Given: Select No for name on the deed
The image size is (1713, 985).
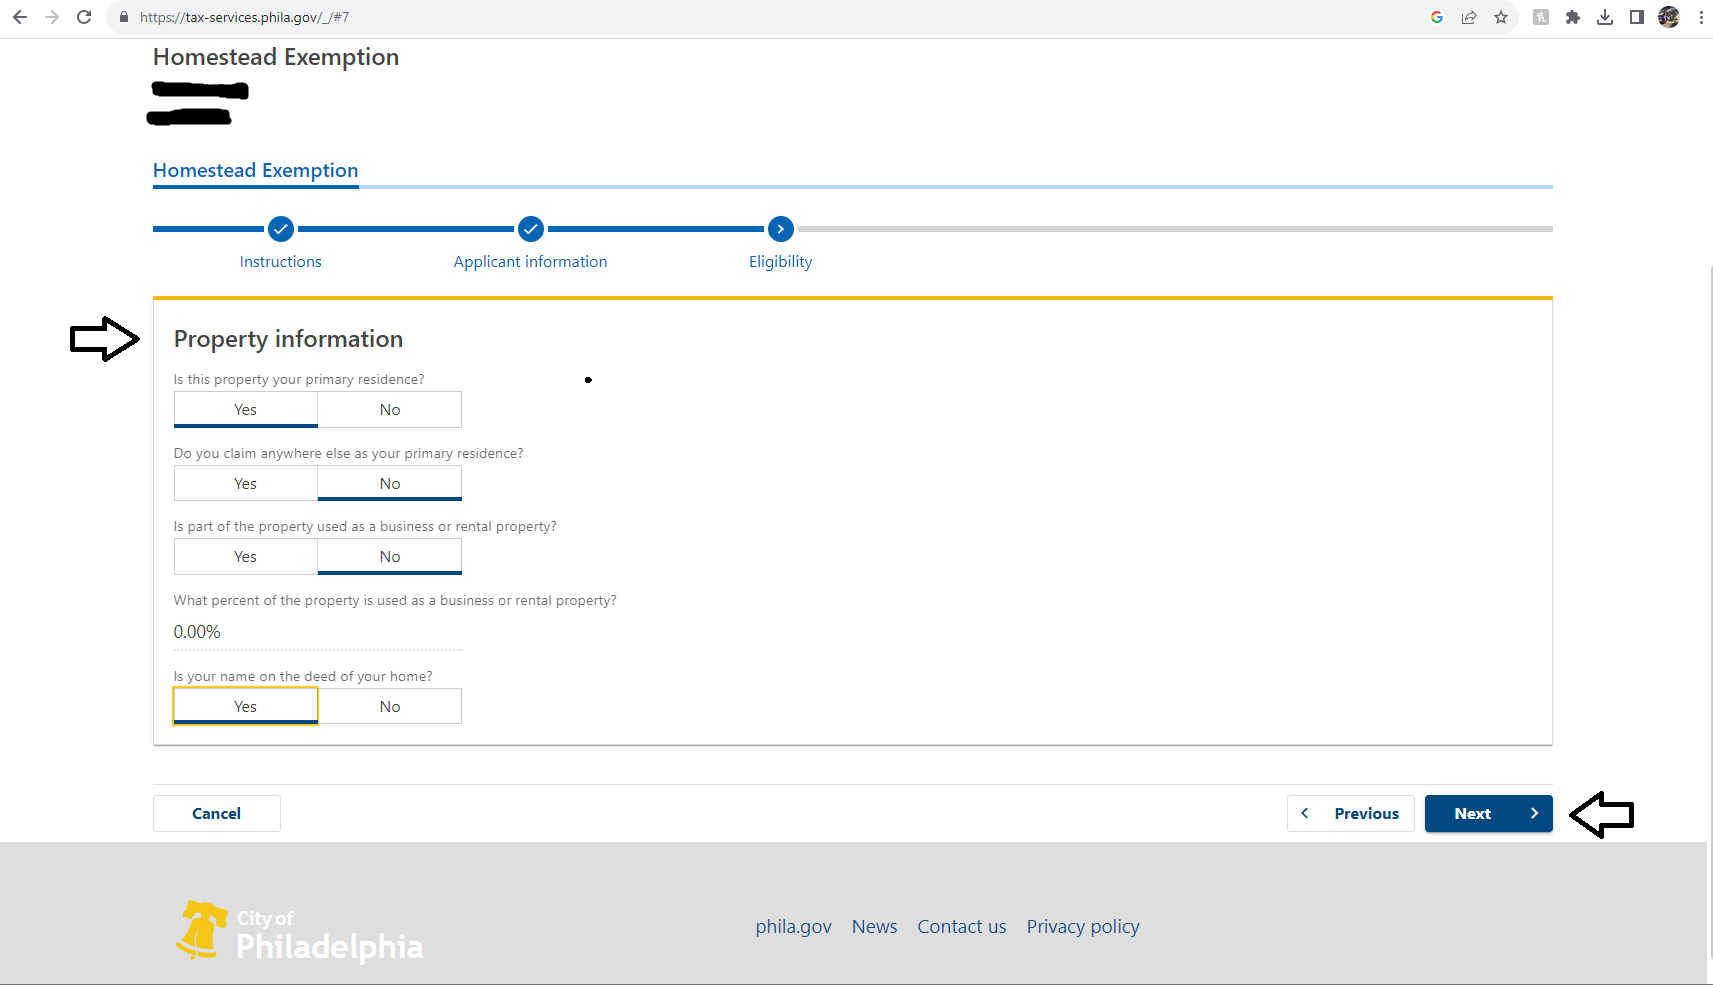Looking at the screenshot, I should [x=390, y=707].
